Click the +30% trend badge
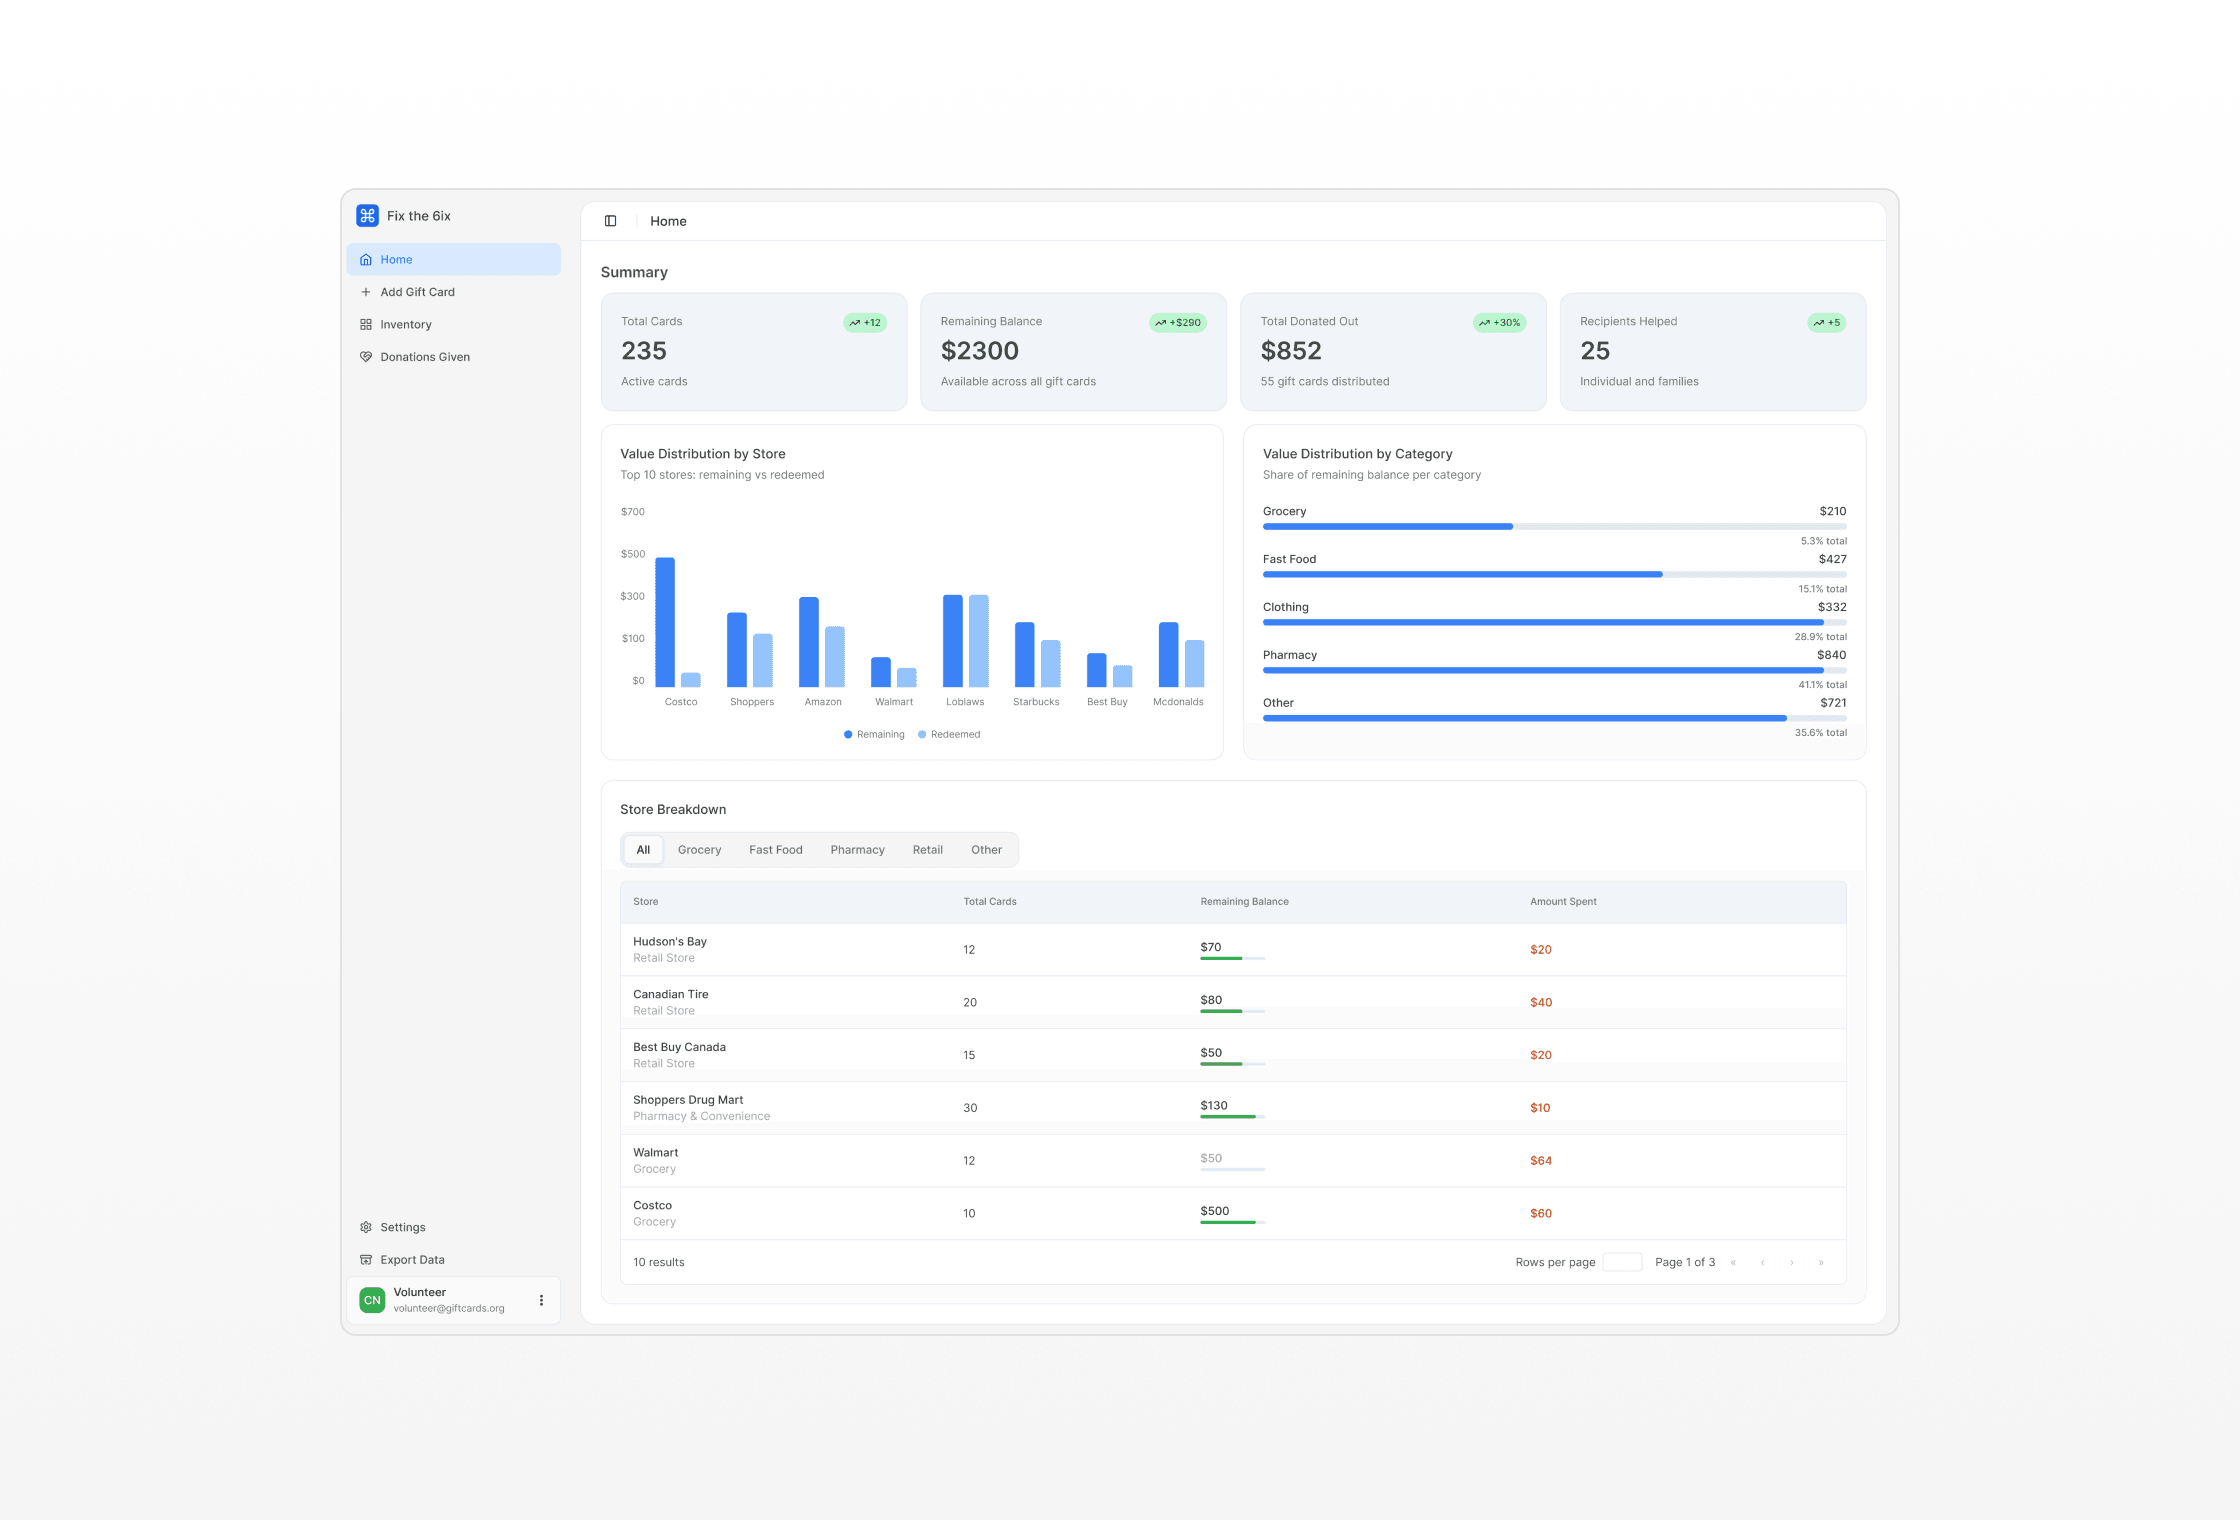 (x=1499, y=323)
